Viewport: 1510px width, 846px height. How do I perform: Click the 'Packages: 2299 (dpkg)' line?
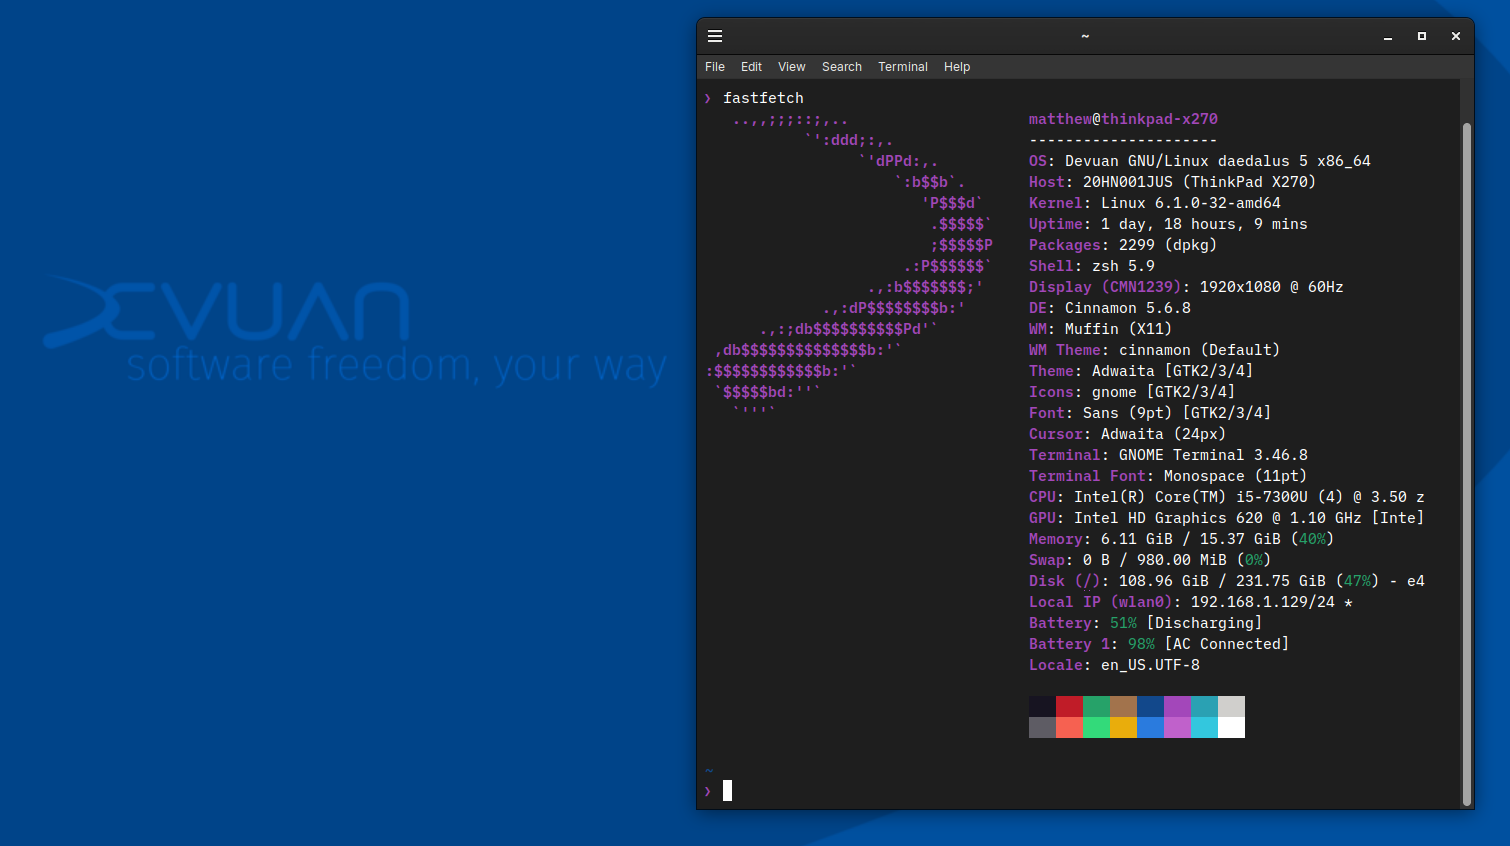point(1123,245)
